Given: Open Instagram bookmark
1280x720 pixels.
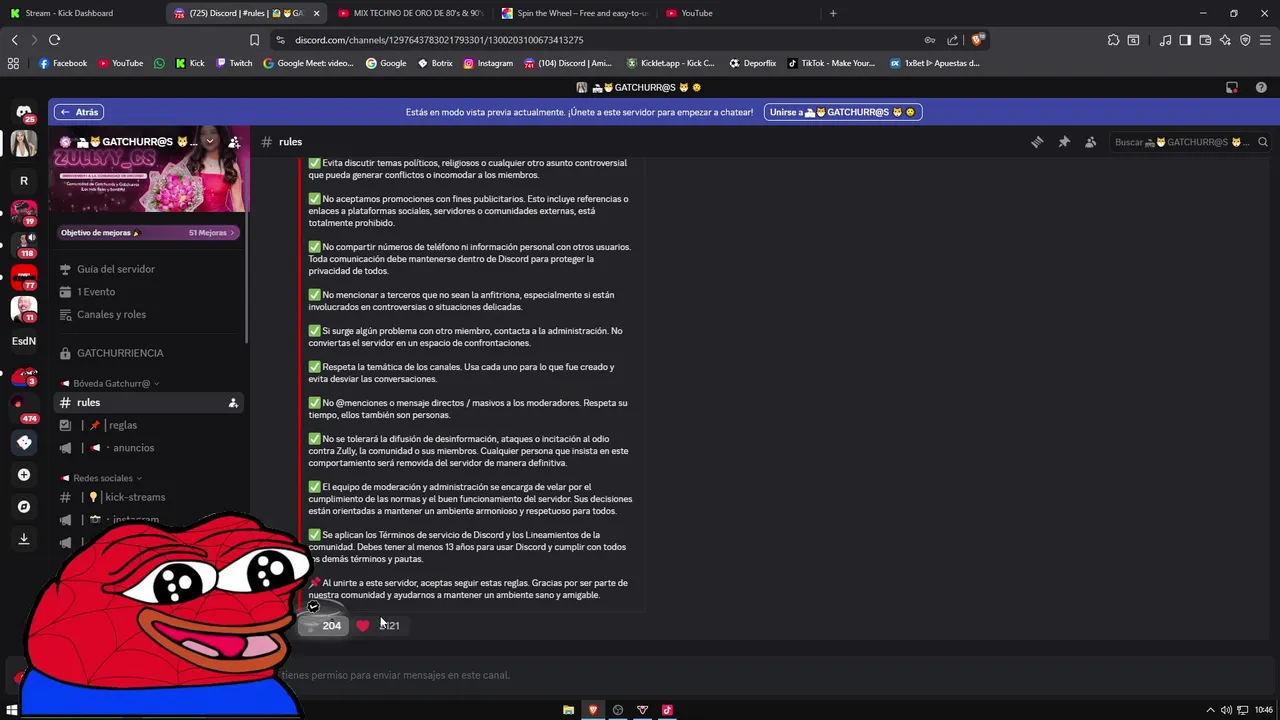Looking at the screenshot, I should (489, 63).
